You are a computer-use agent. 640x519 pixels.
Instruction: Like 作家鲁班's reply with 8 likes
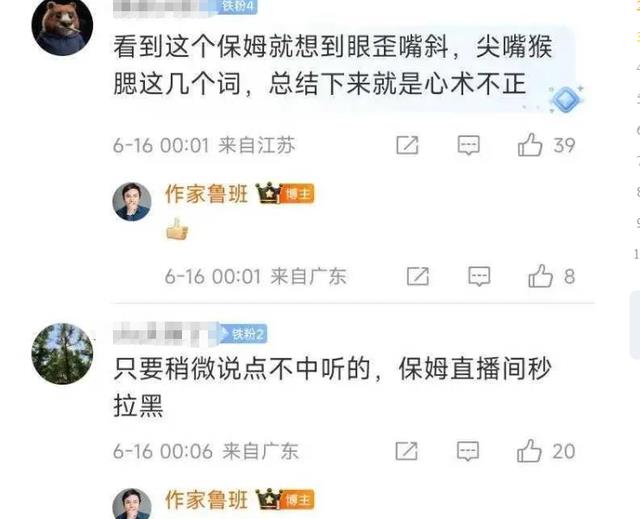pos(540,276)
